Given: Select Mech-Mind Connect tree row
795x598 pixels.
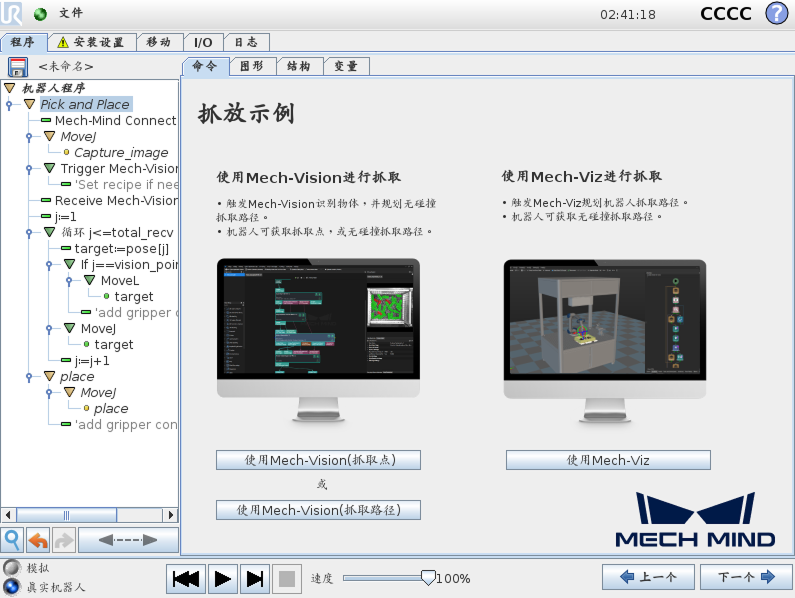Looking at the screenshot, I should click(109, 121).
